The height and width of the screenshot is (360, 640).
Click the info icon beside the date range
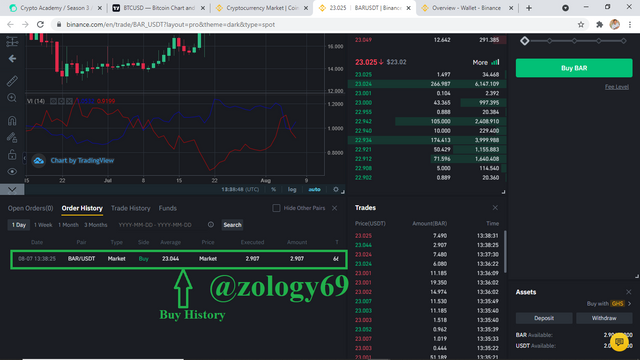[x=211, y=225]
